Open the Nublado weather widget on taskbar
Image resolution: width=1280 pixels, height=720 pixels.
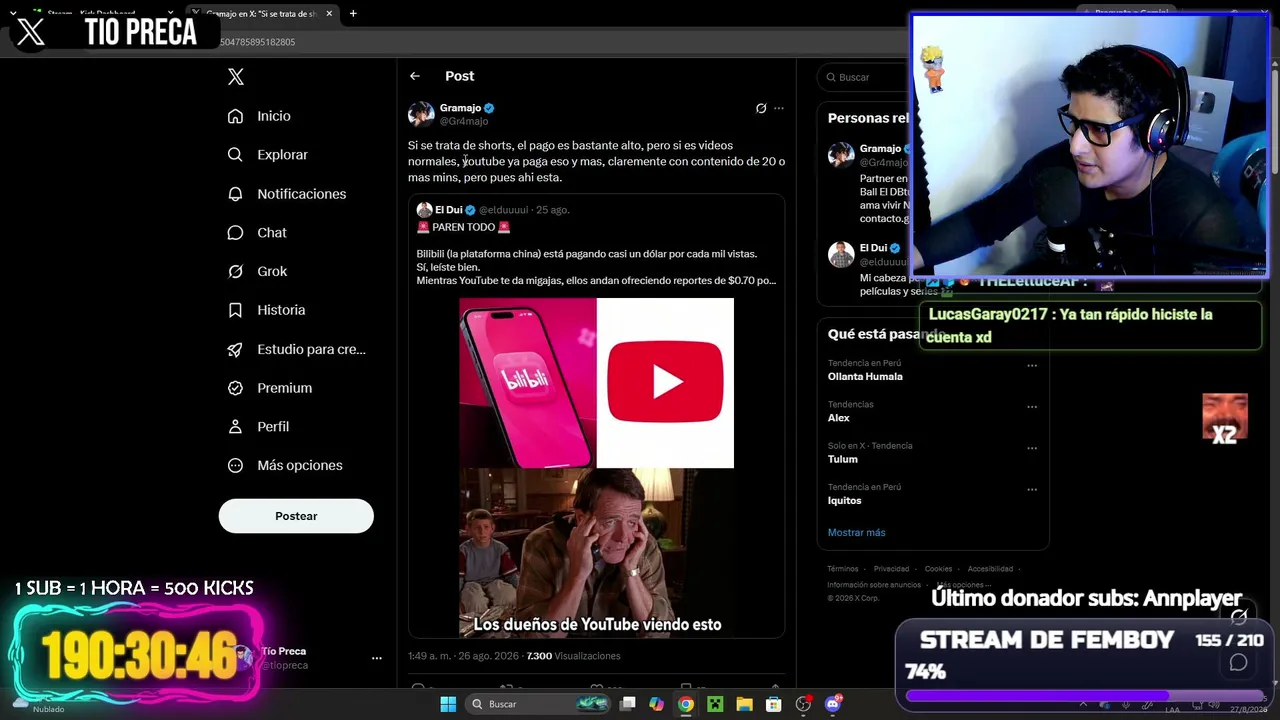(x=36, y=705)
